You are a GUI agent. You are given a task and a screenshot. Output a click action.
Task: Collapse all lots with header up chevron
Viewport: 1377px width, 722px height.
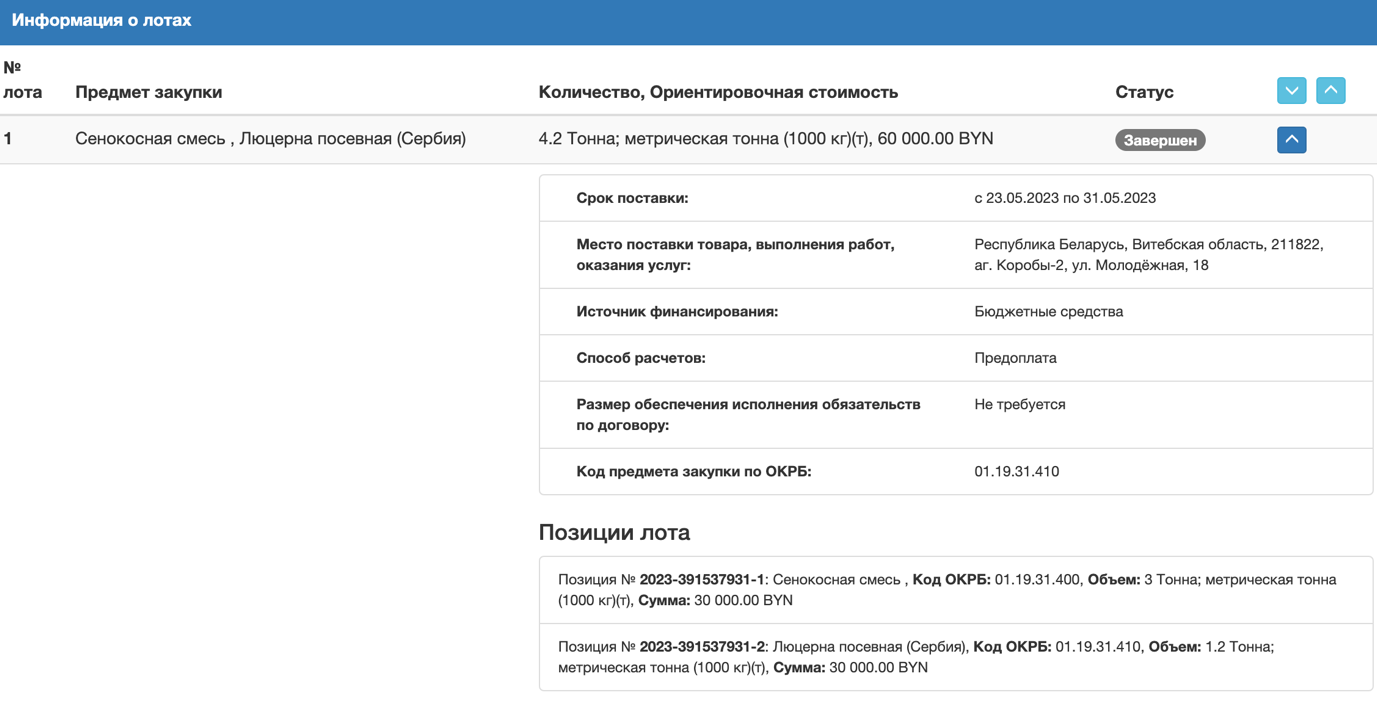point(1330,91)
